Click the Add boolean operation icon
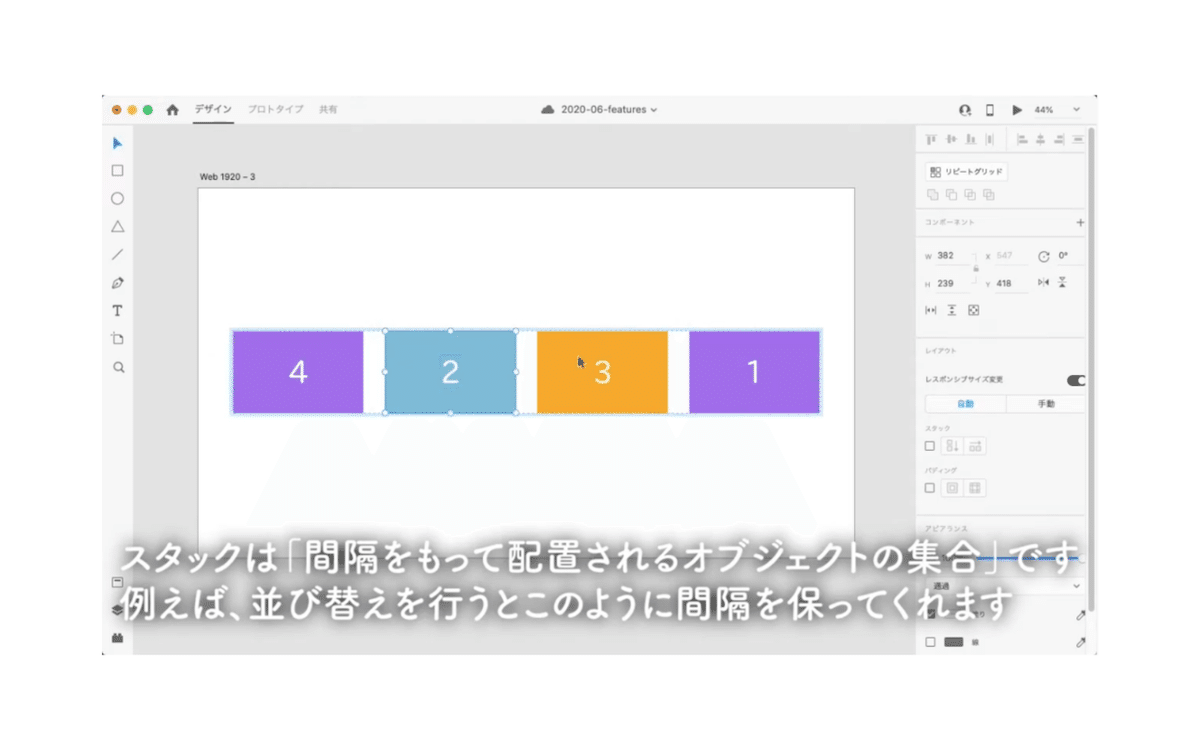 click(932, 195)
